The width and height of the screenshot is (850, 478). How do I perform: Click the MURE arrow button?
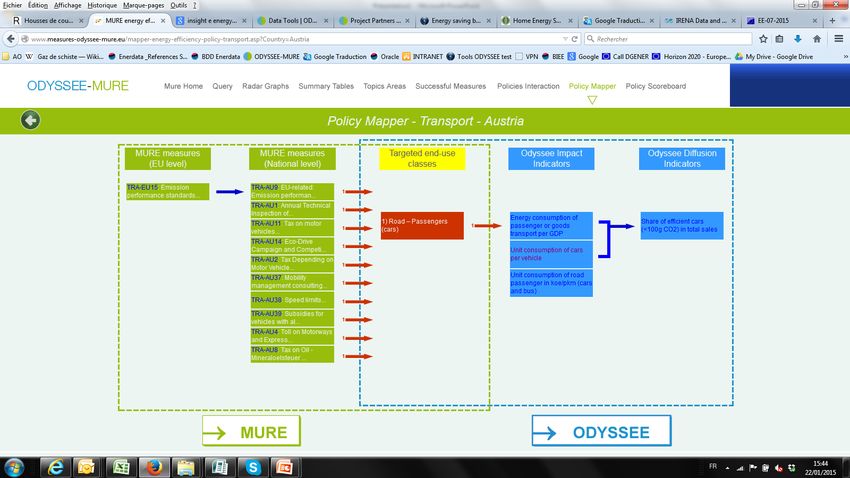252,431
